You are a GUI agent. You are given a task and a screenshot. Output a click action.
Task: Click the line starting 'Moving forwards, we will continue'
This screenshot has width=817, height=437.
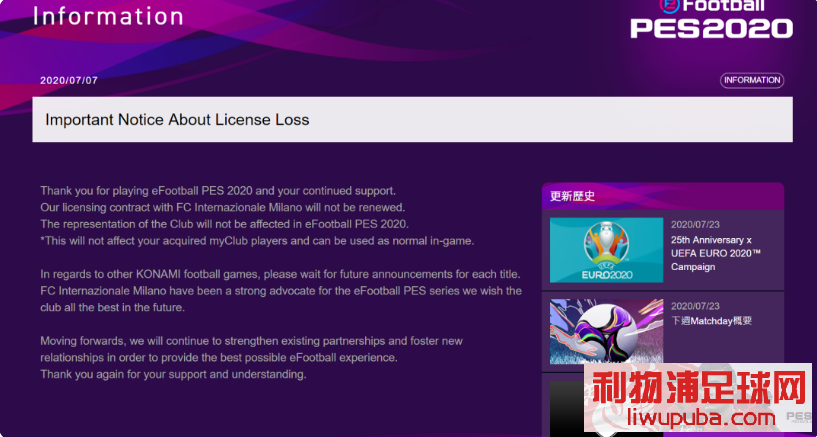click(x=252, y=342)
